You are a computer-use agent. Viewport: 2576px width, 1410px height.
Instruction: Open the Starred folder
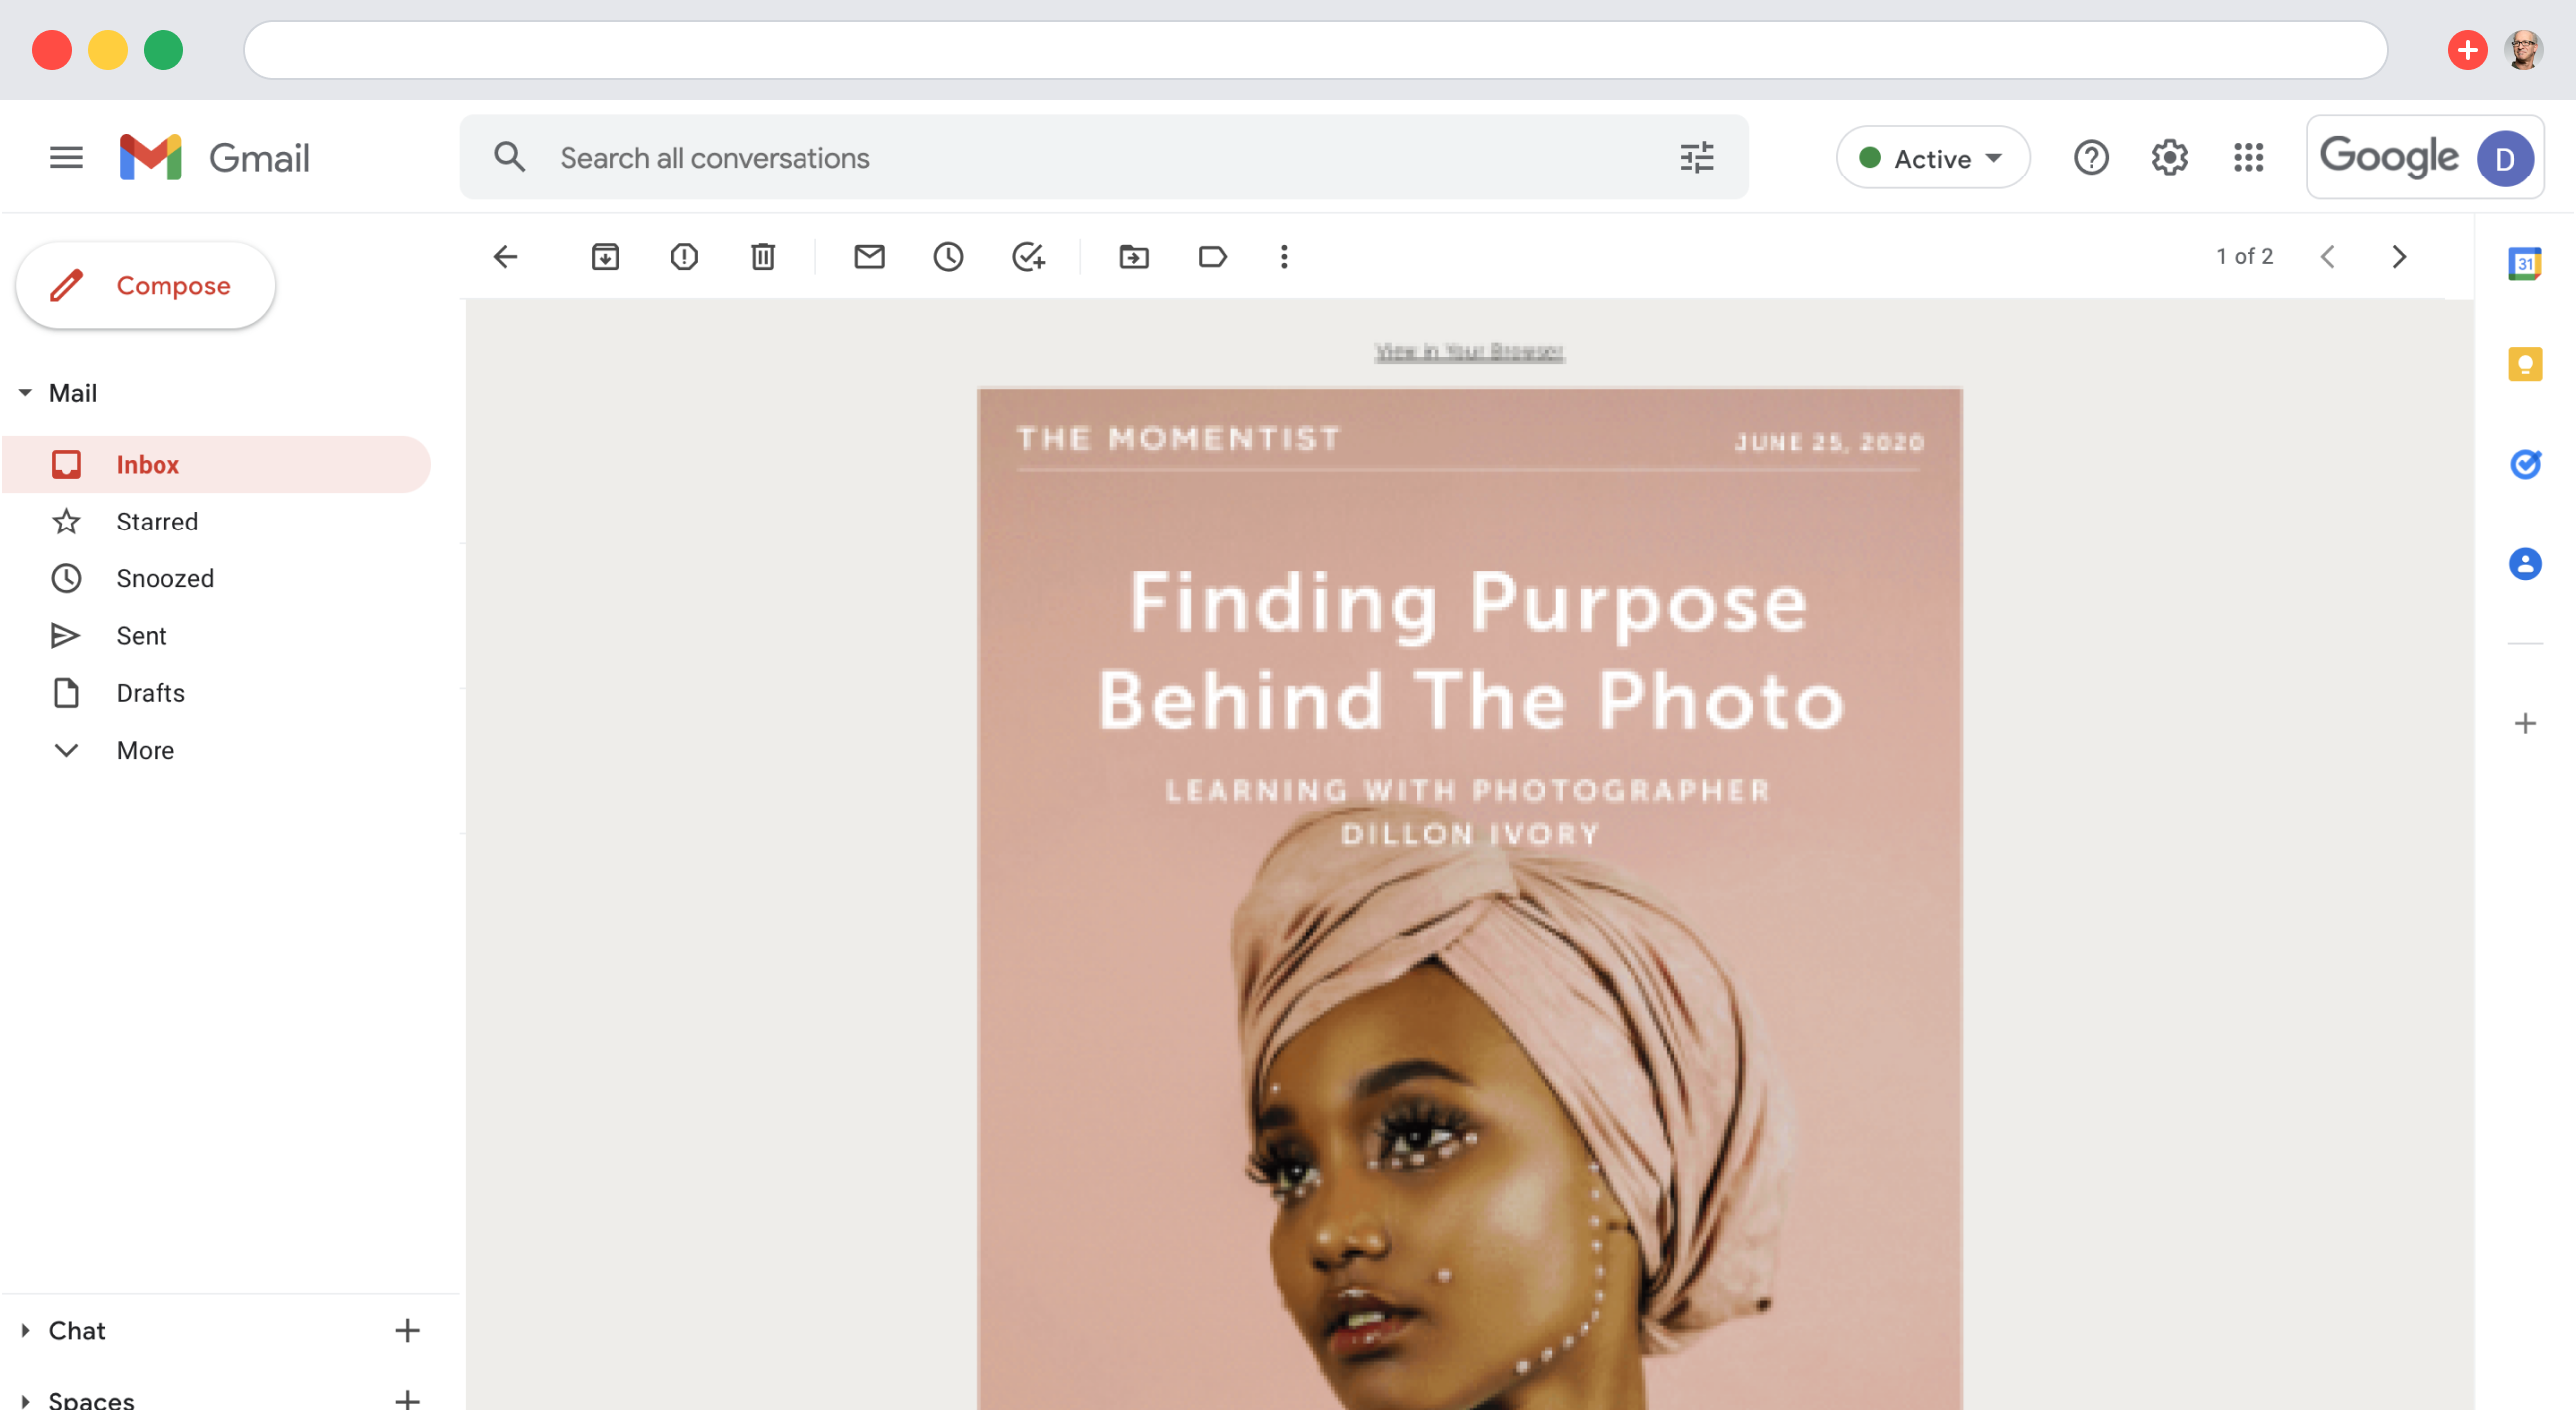pyautogui.click(x=157, y=521)
